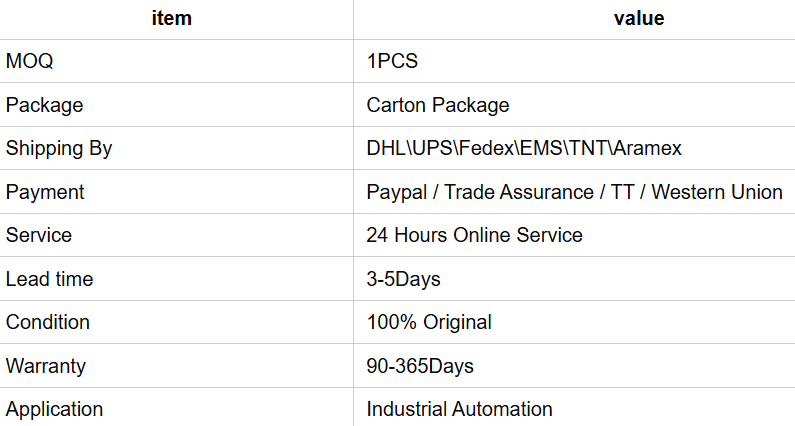Click the Service row label

point(39,235)
